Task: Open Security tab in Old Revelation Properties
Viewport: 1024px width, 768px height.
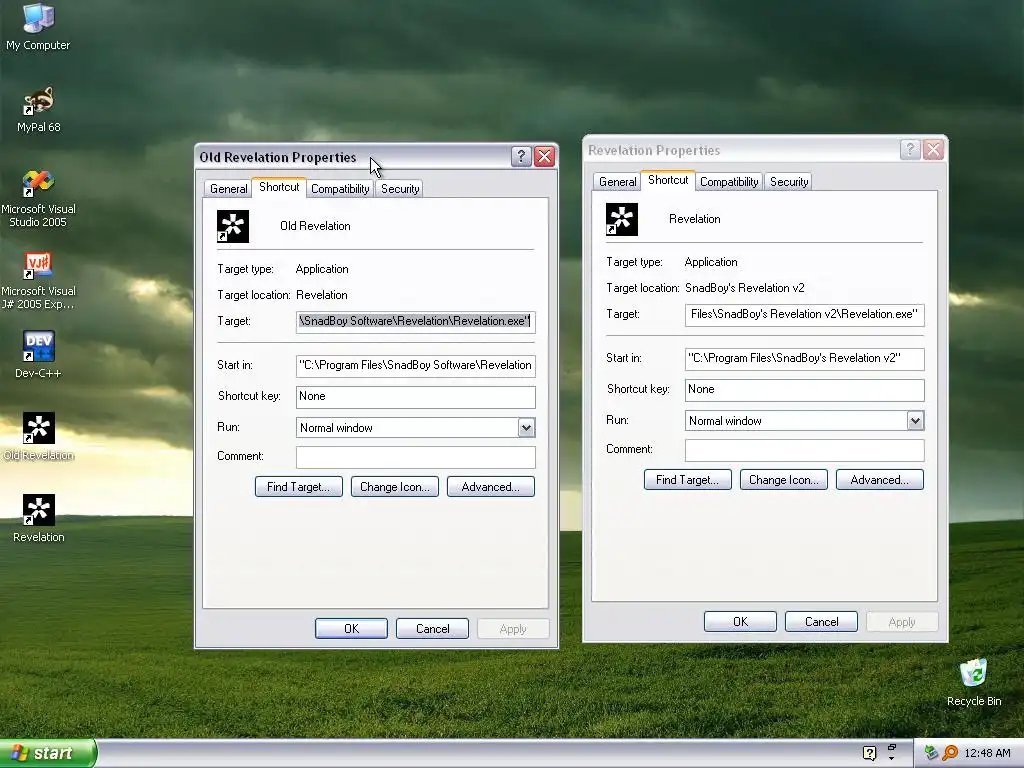Action: point(400,189)
